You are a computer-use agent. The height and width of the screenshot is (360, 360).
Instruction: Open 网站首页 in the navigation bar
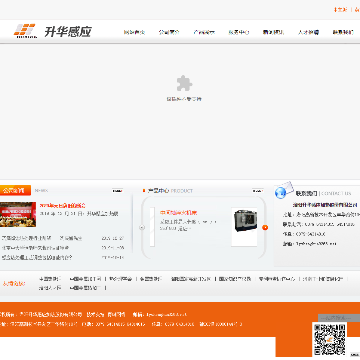point(134,32)
